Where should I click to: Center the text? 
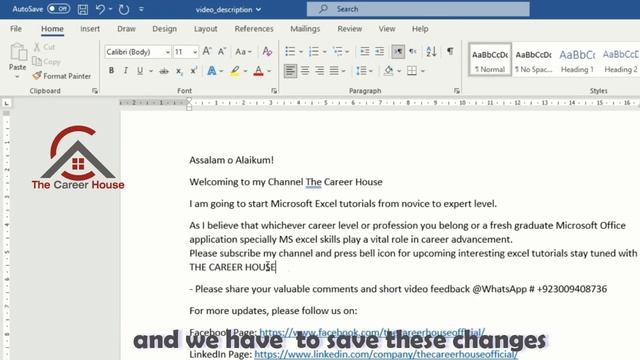click(305, 71)
